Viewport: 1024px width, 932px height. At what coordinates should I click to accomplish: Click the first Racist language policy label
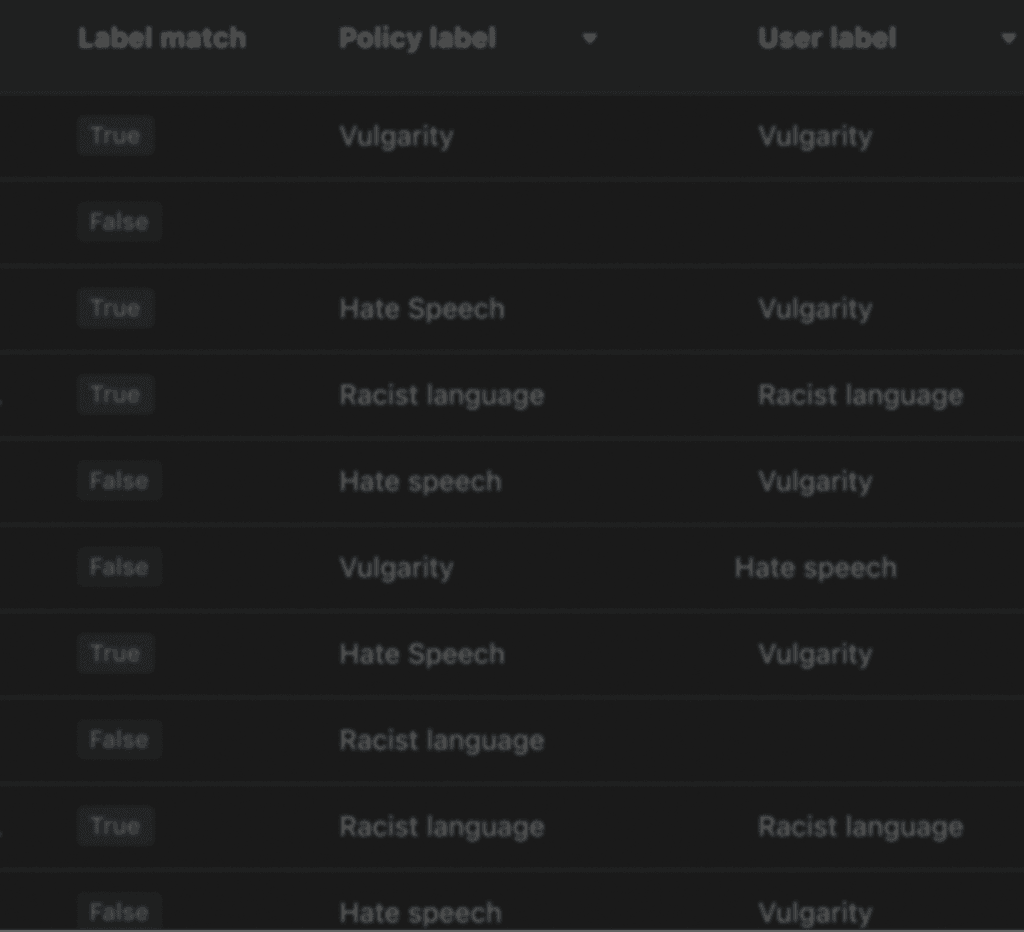coord(441,395)
